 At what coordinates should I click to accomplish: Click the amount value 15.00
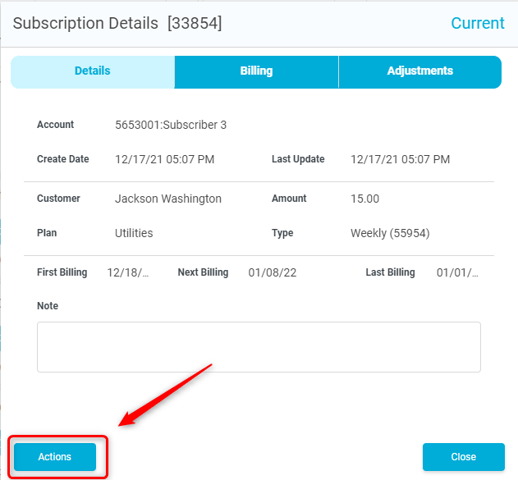(365, 199)
